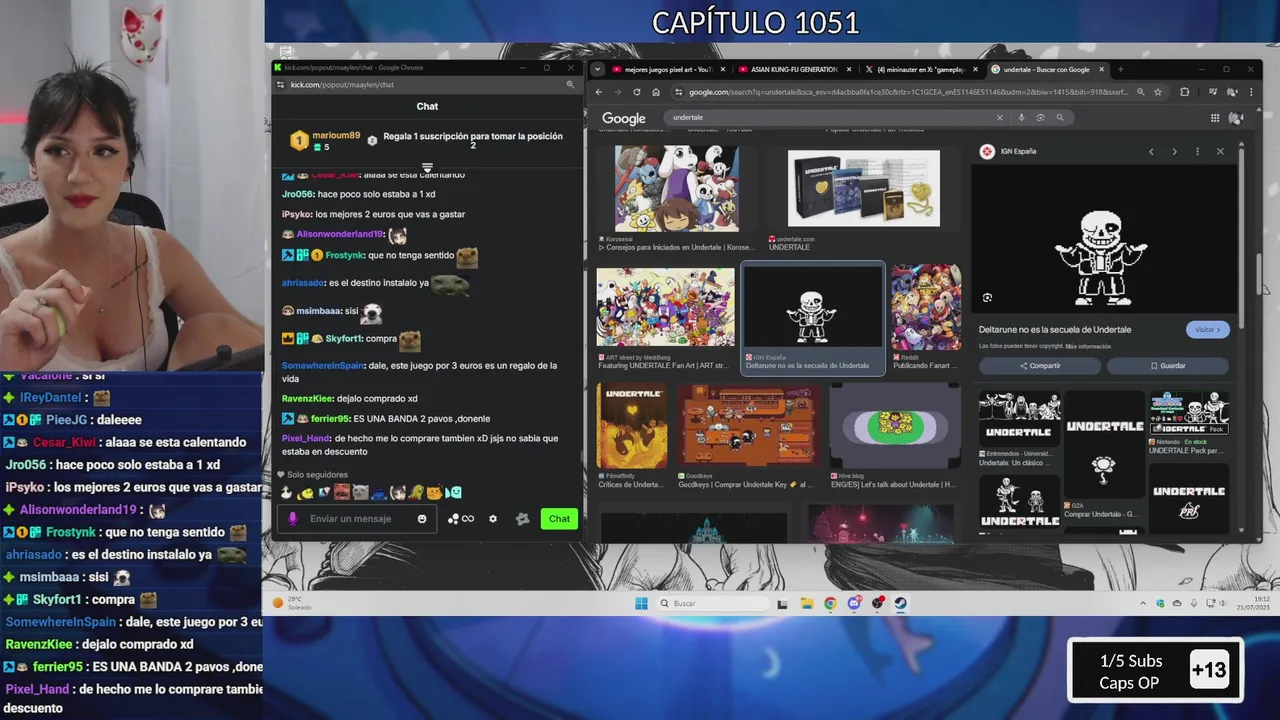1280x720 pixels.
Task: Open the weather widget showing 29°C
Action: [292, 603]
